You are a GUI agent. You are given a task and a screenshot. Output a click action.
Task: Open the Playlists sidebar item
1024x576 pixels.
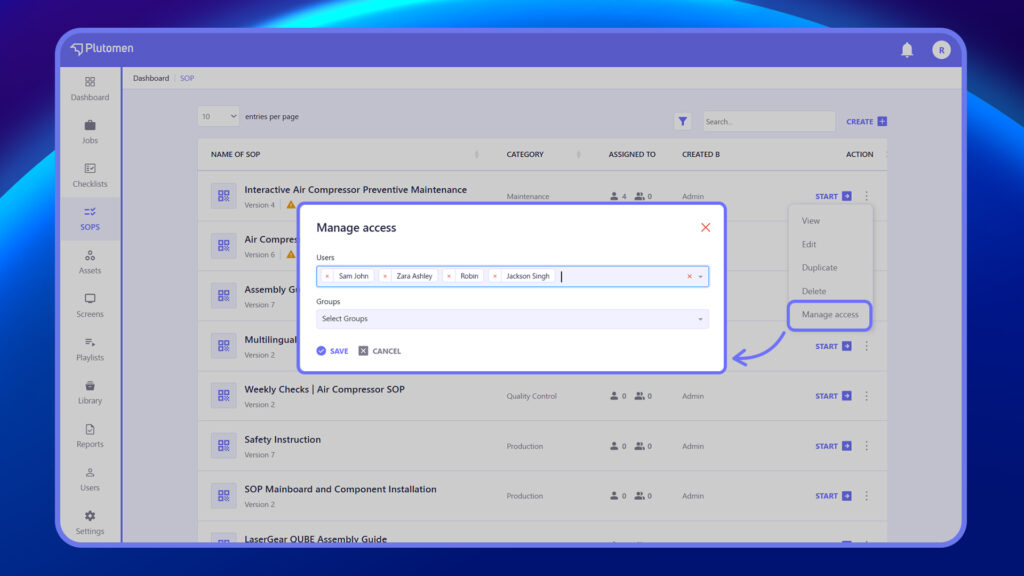pyautogui.click(x=89, y=349)
